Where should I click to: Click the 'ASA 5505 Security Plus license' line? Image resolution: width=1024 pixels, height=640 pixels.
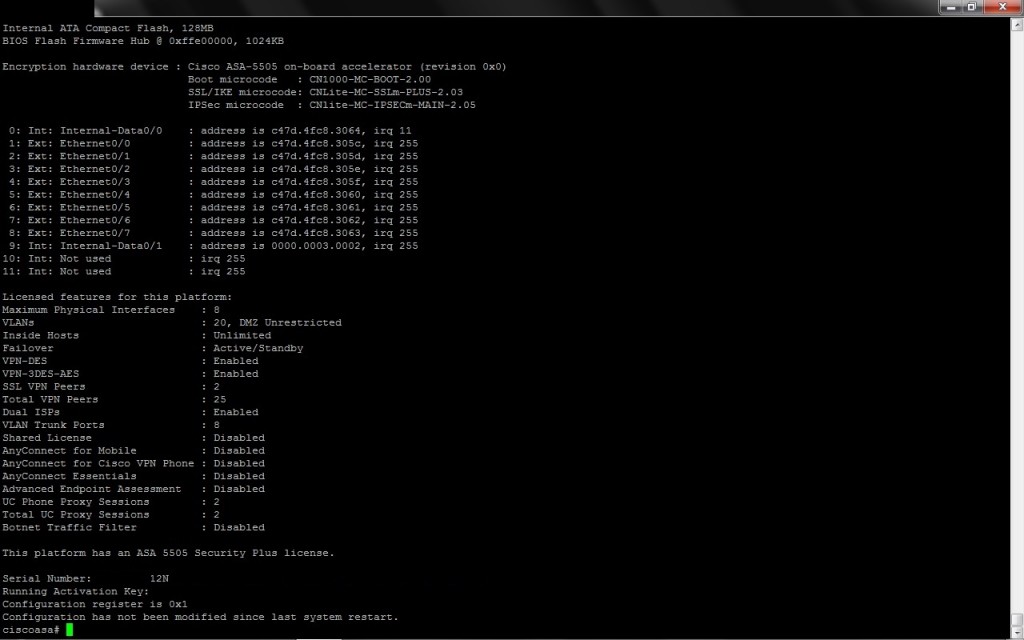point(168,552)
